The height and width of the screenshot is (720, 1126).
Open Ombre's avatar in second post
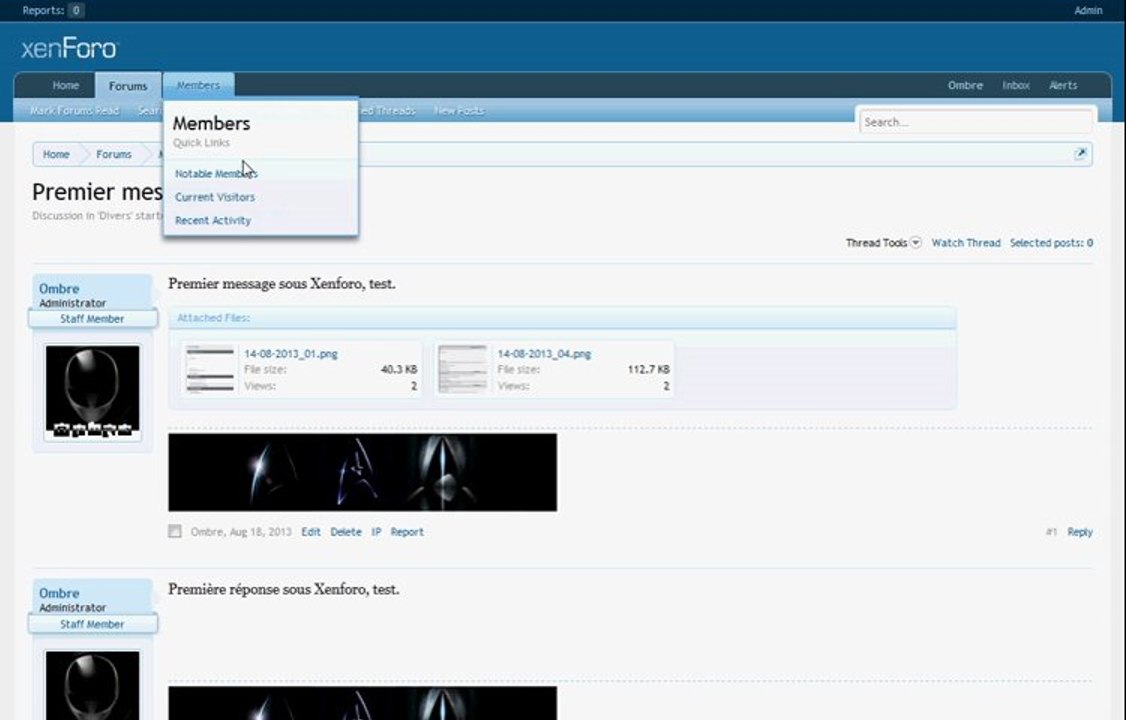point(93,686)
